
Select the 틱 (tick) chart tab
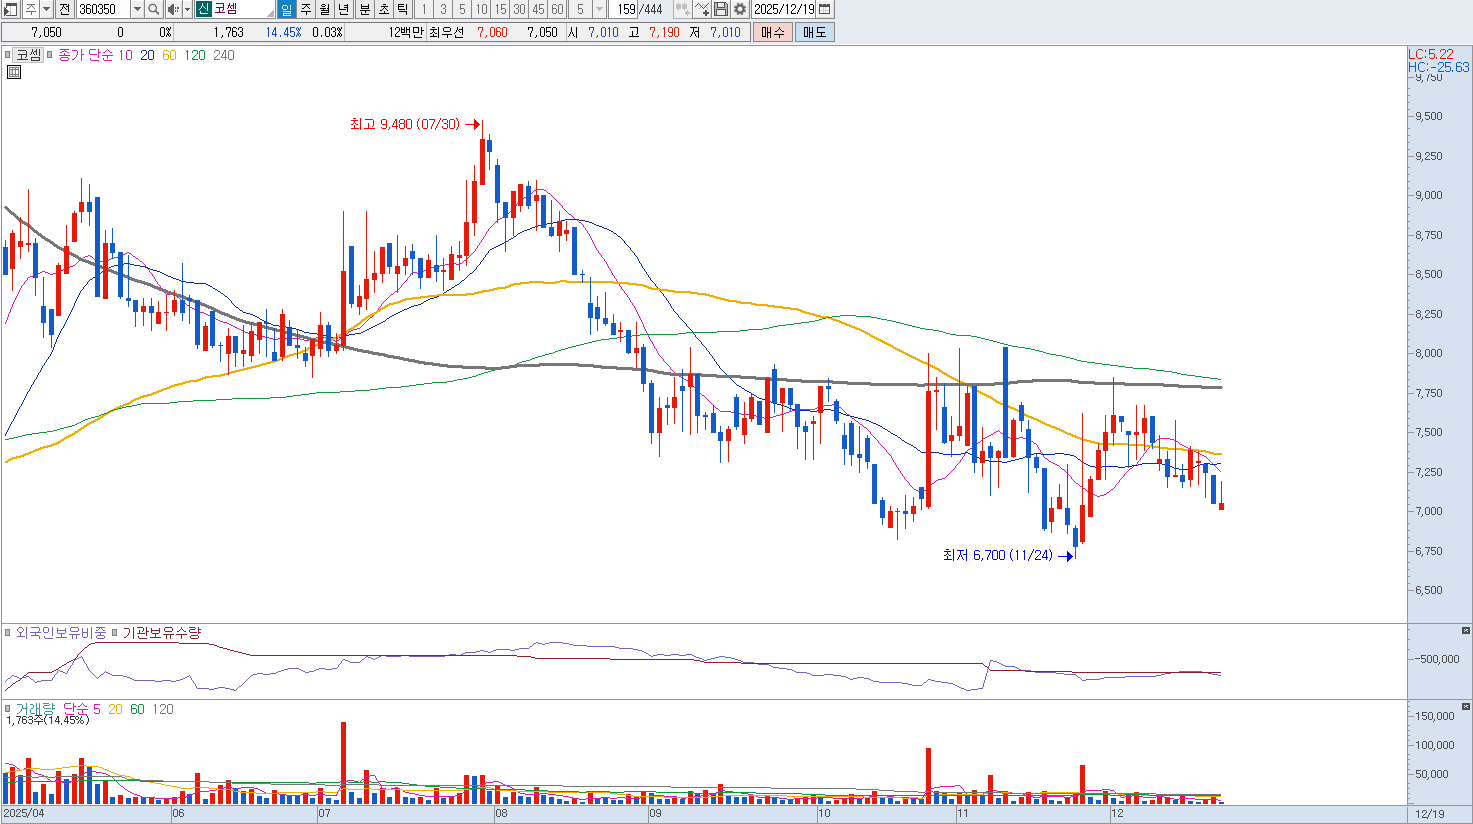point(402,9)
